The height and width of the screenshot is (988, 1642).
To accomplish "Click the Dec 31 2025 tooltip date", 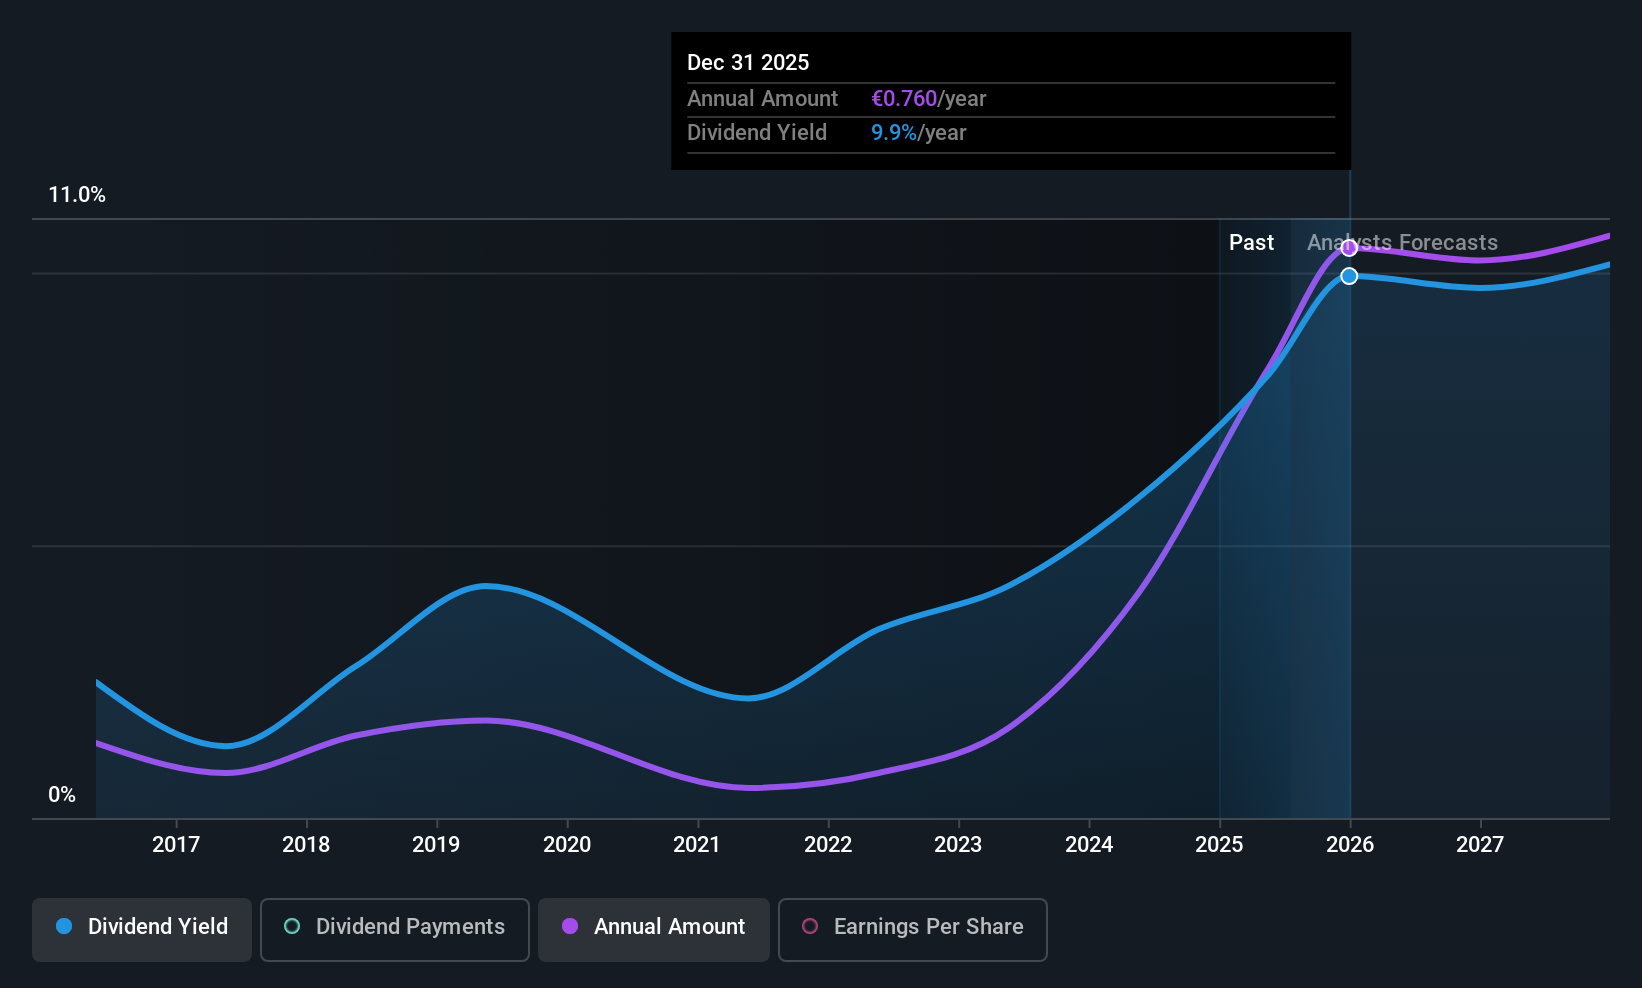I will click(x=748, y=63).
